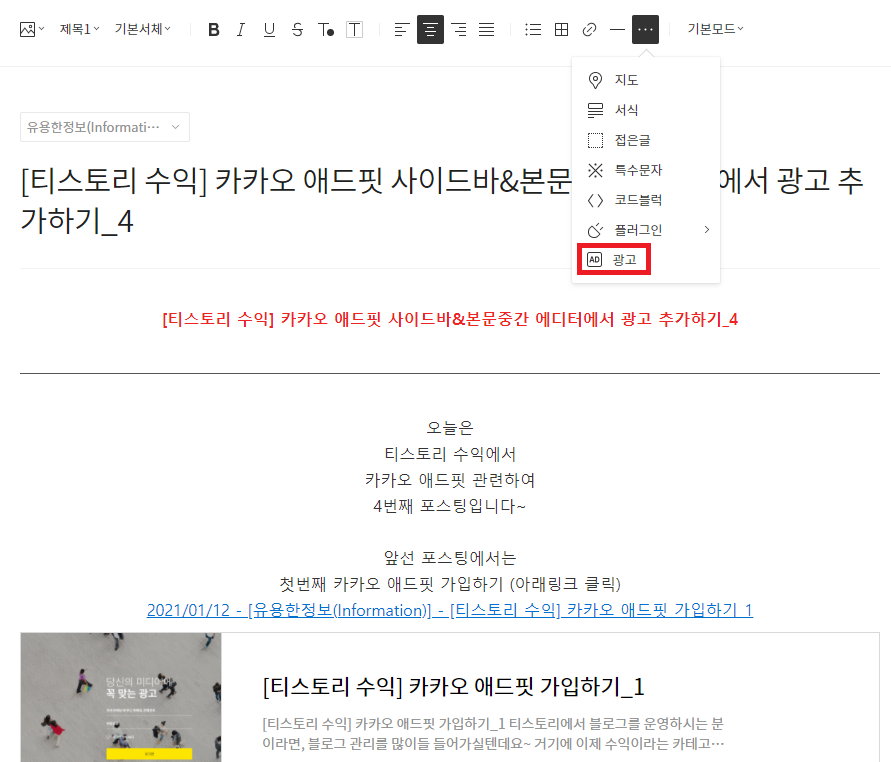
Task: Click the post title field
Action: pyautogui.click(x=442, y=201)
